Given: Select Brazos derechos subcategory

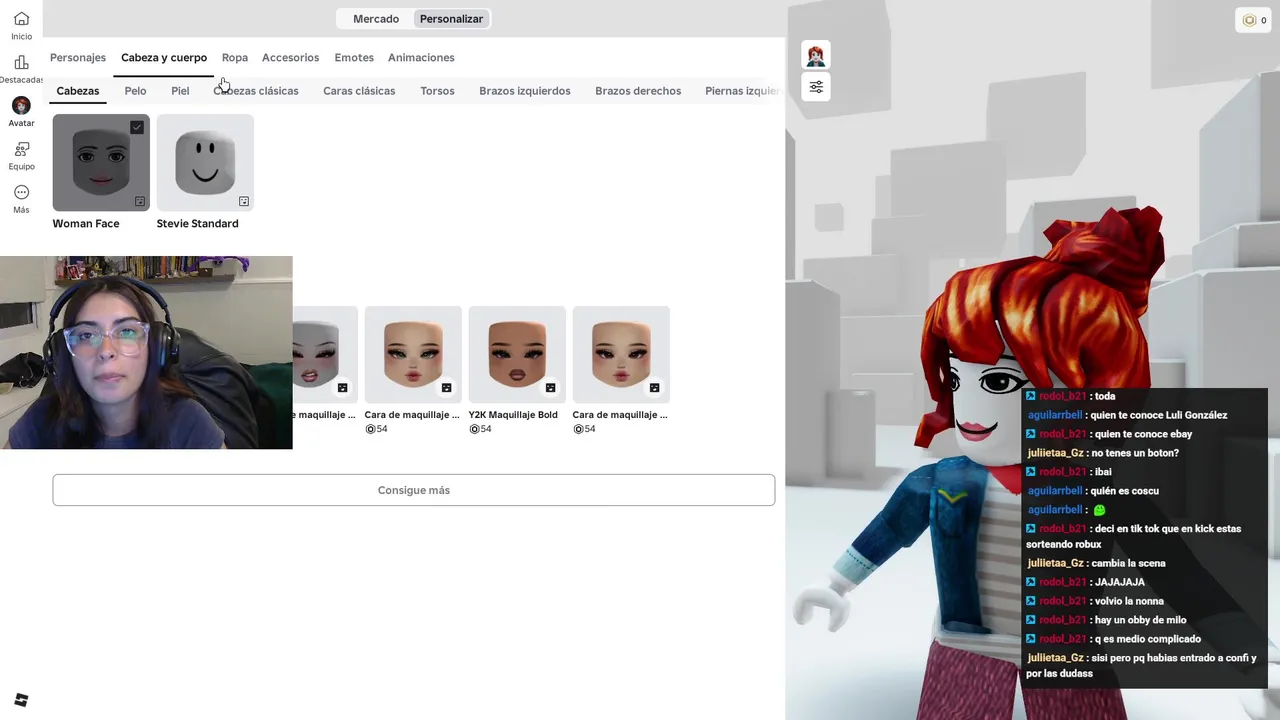Looking at the screenshot, I should [638, 91].
